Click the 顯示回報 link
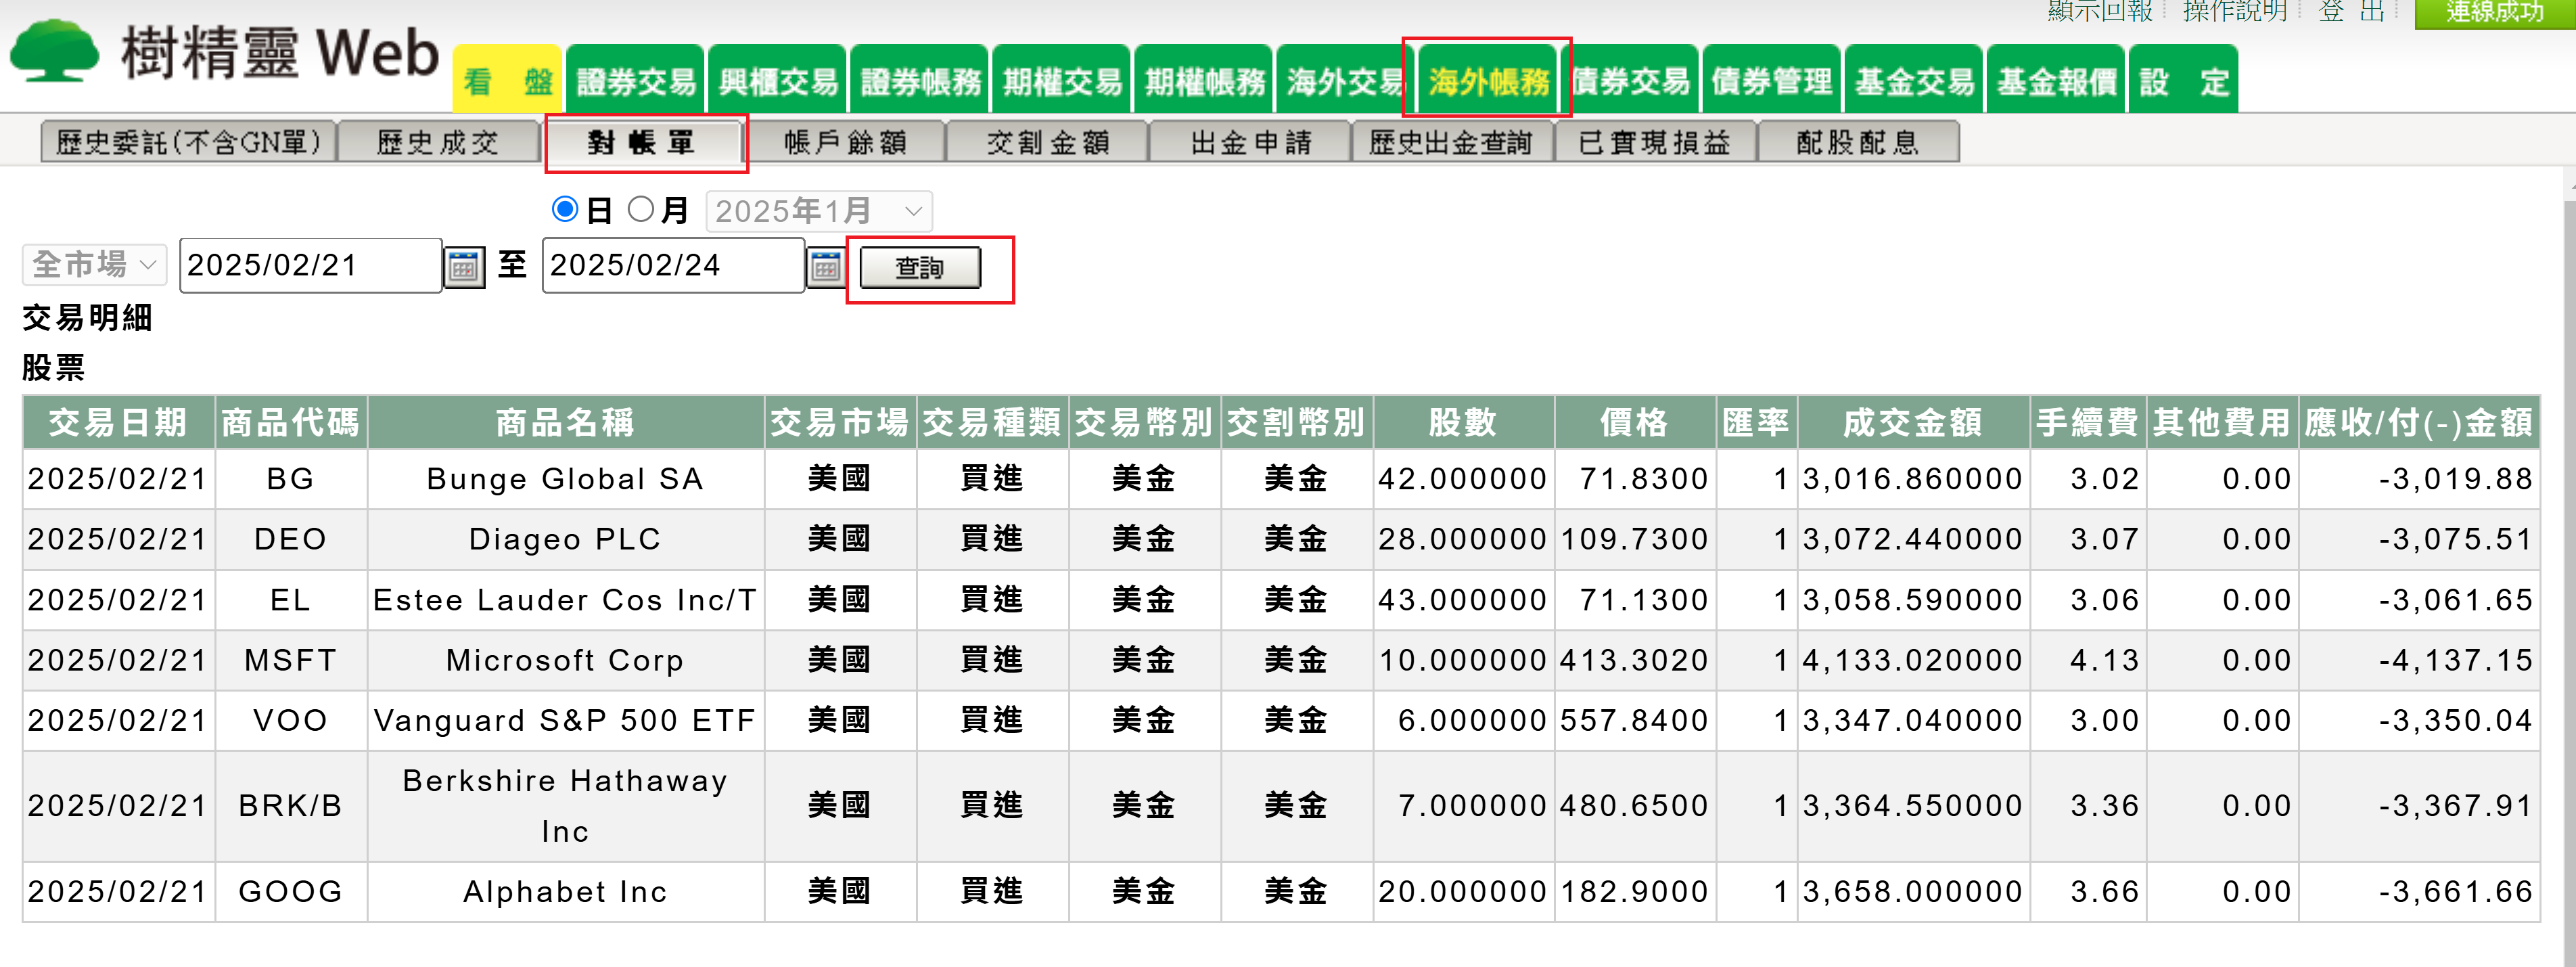This screenshot has width=2576, height=967. coord(2099,11)
